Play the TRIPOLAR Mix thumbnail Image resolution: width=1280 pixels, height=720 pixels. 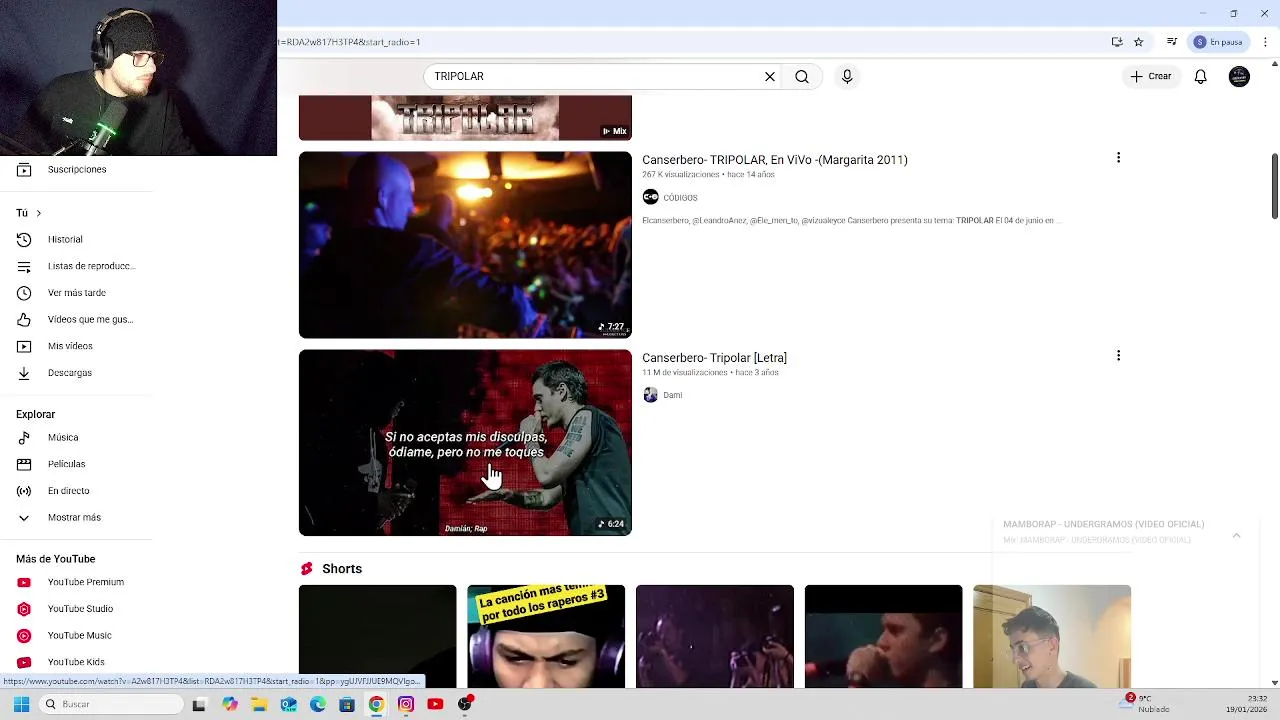point(465,118)
